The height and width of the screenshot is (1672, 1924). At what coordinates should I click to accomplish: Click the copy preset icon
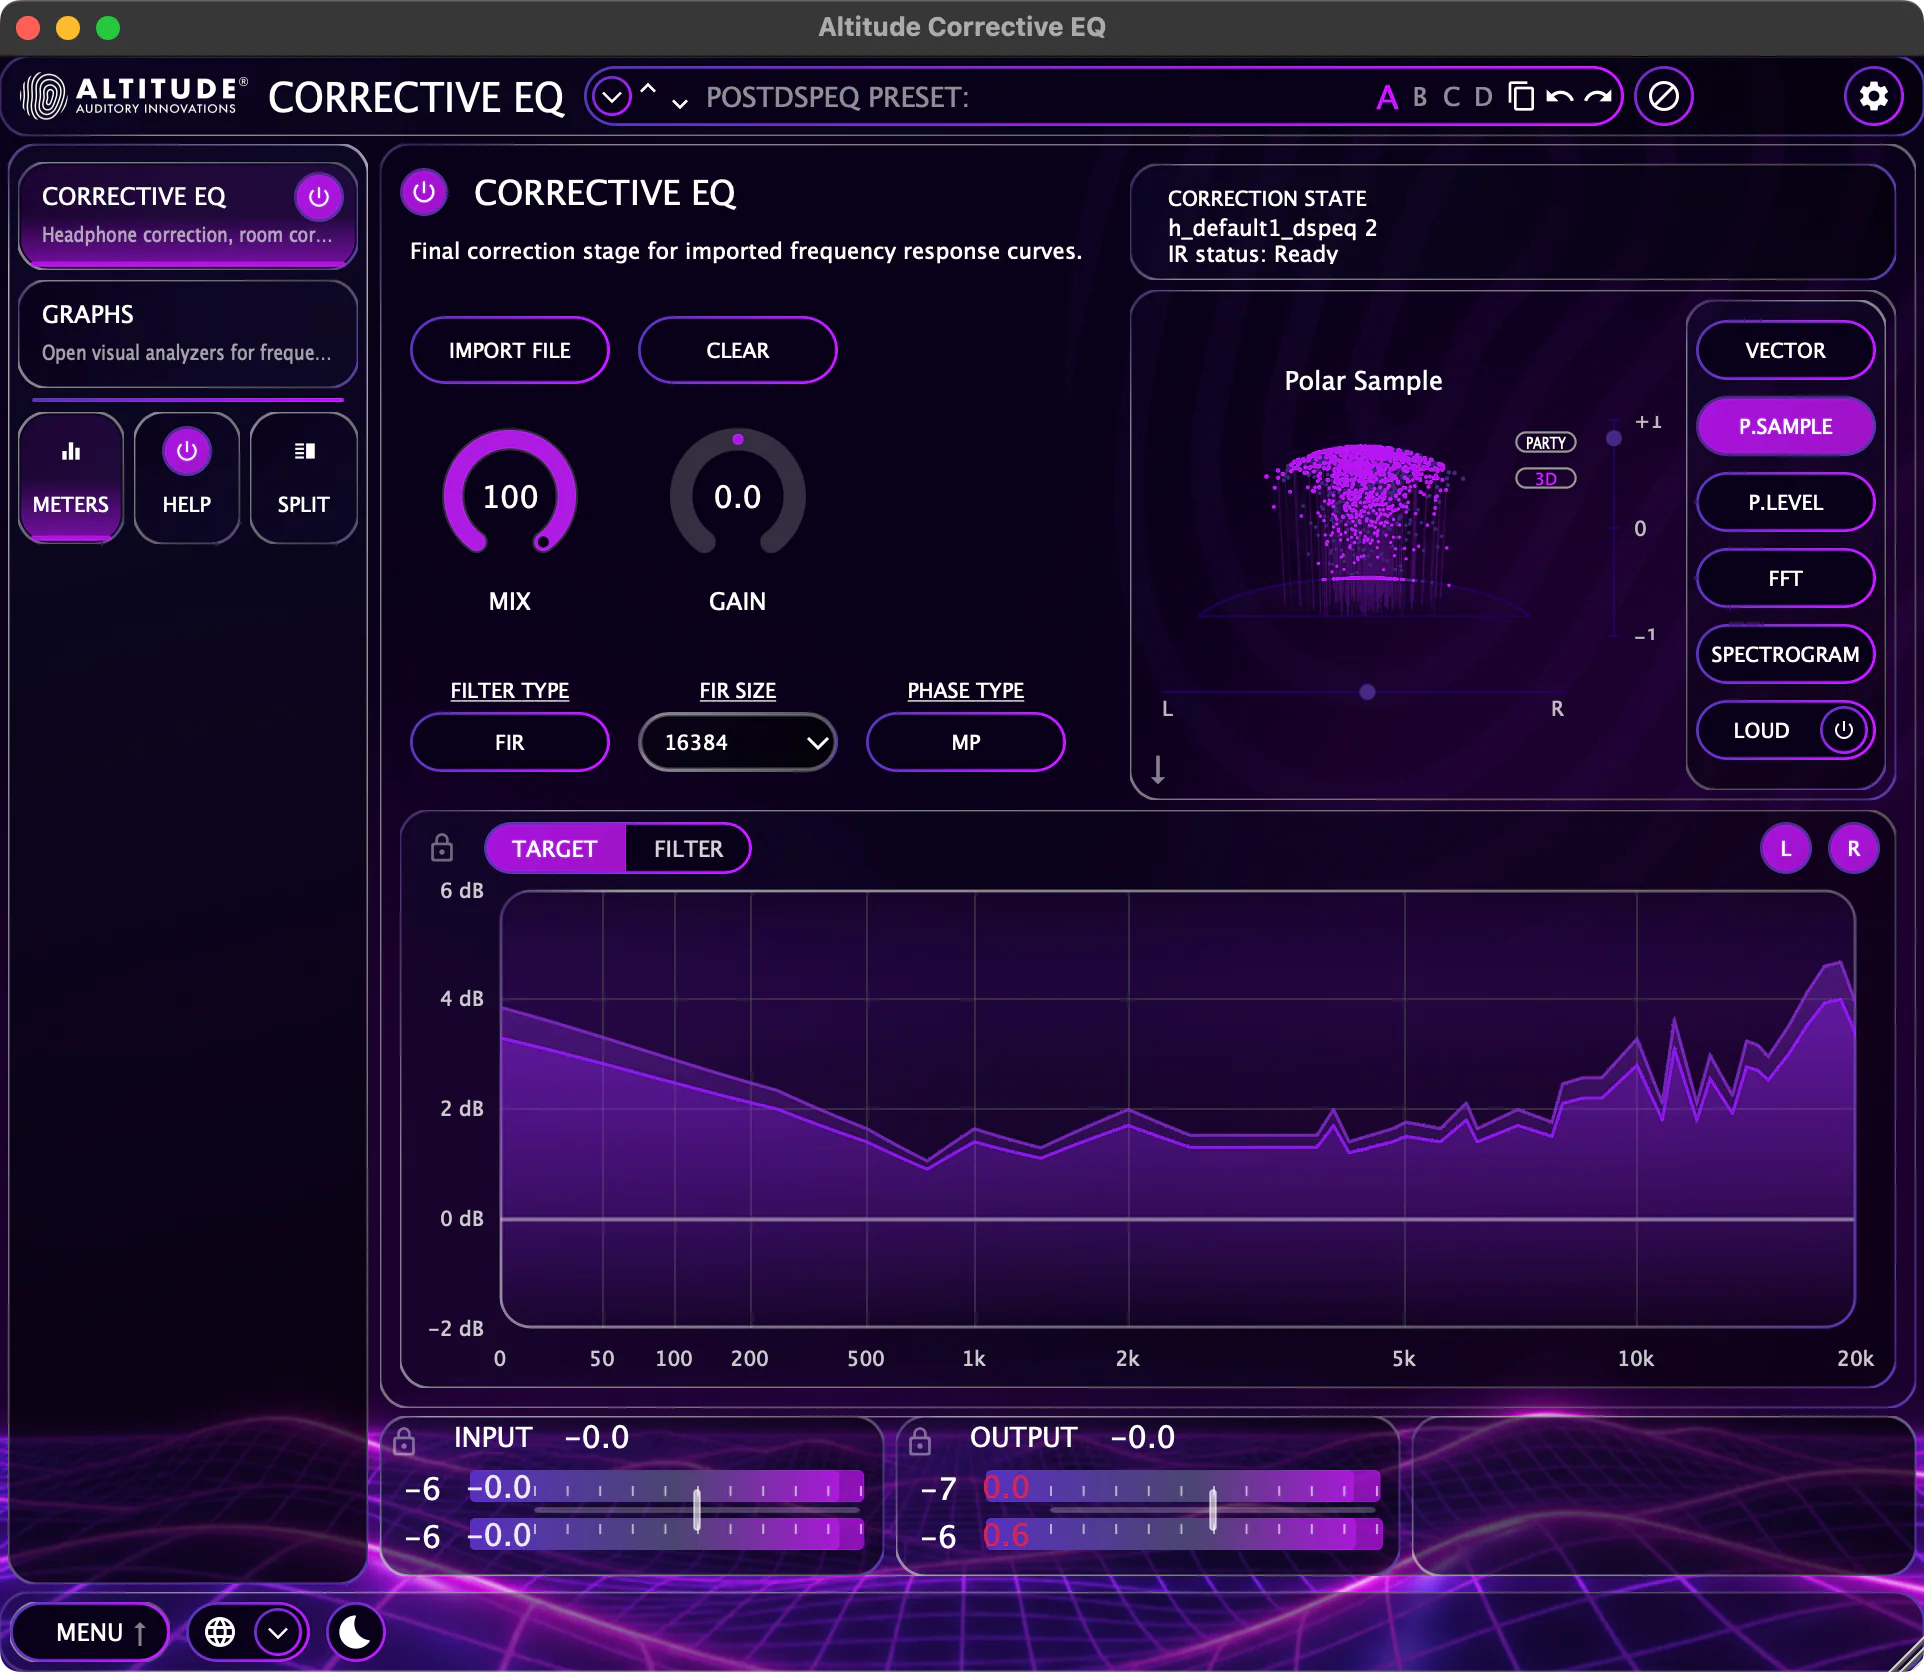tap(1521, 97)
